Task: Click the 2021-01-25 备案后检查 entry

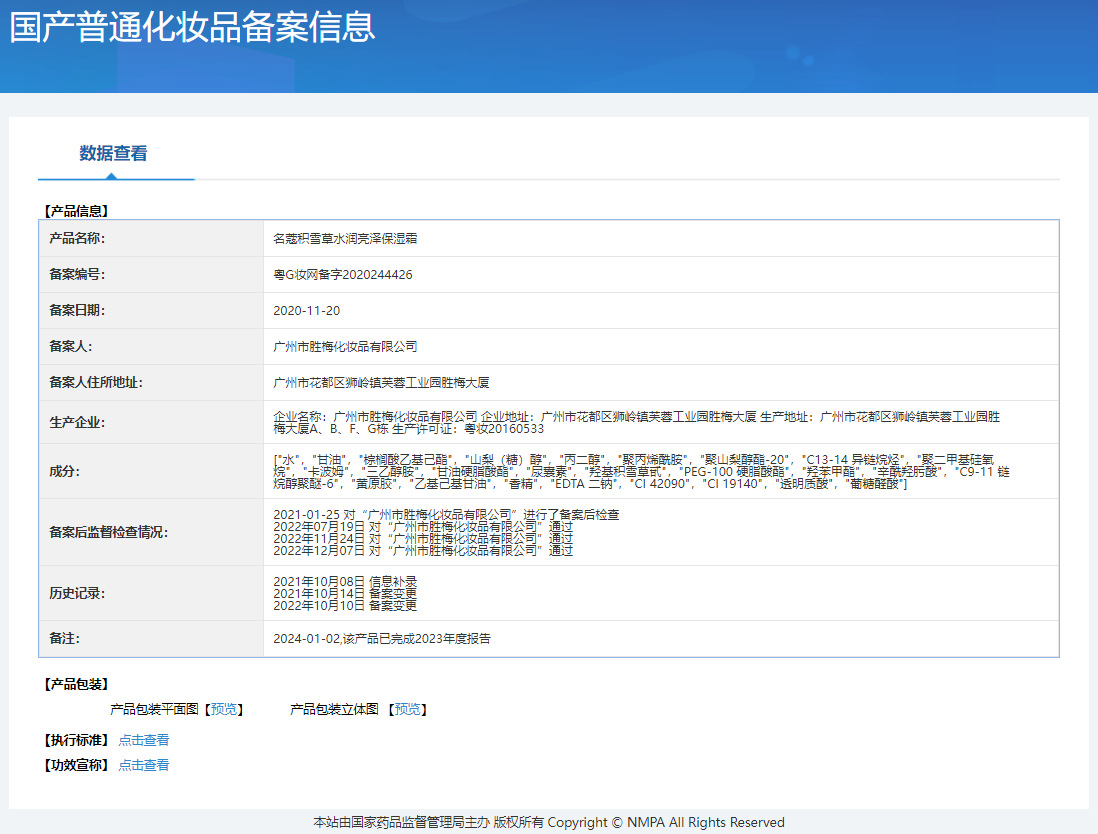Action: coord(446,515)
